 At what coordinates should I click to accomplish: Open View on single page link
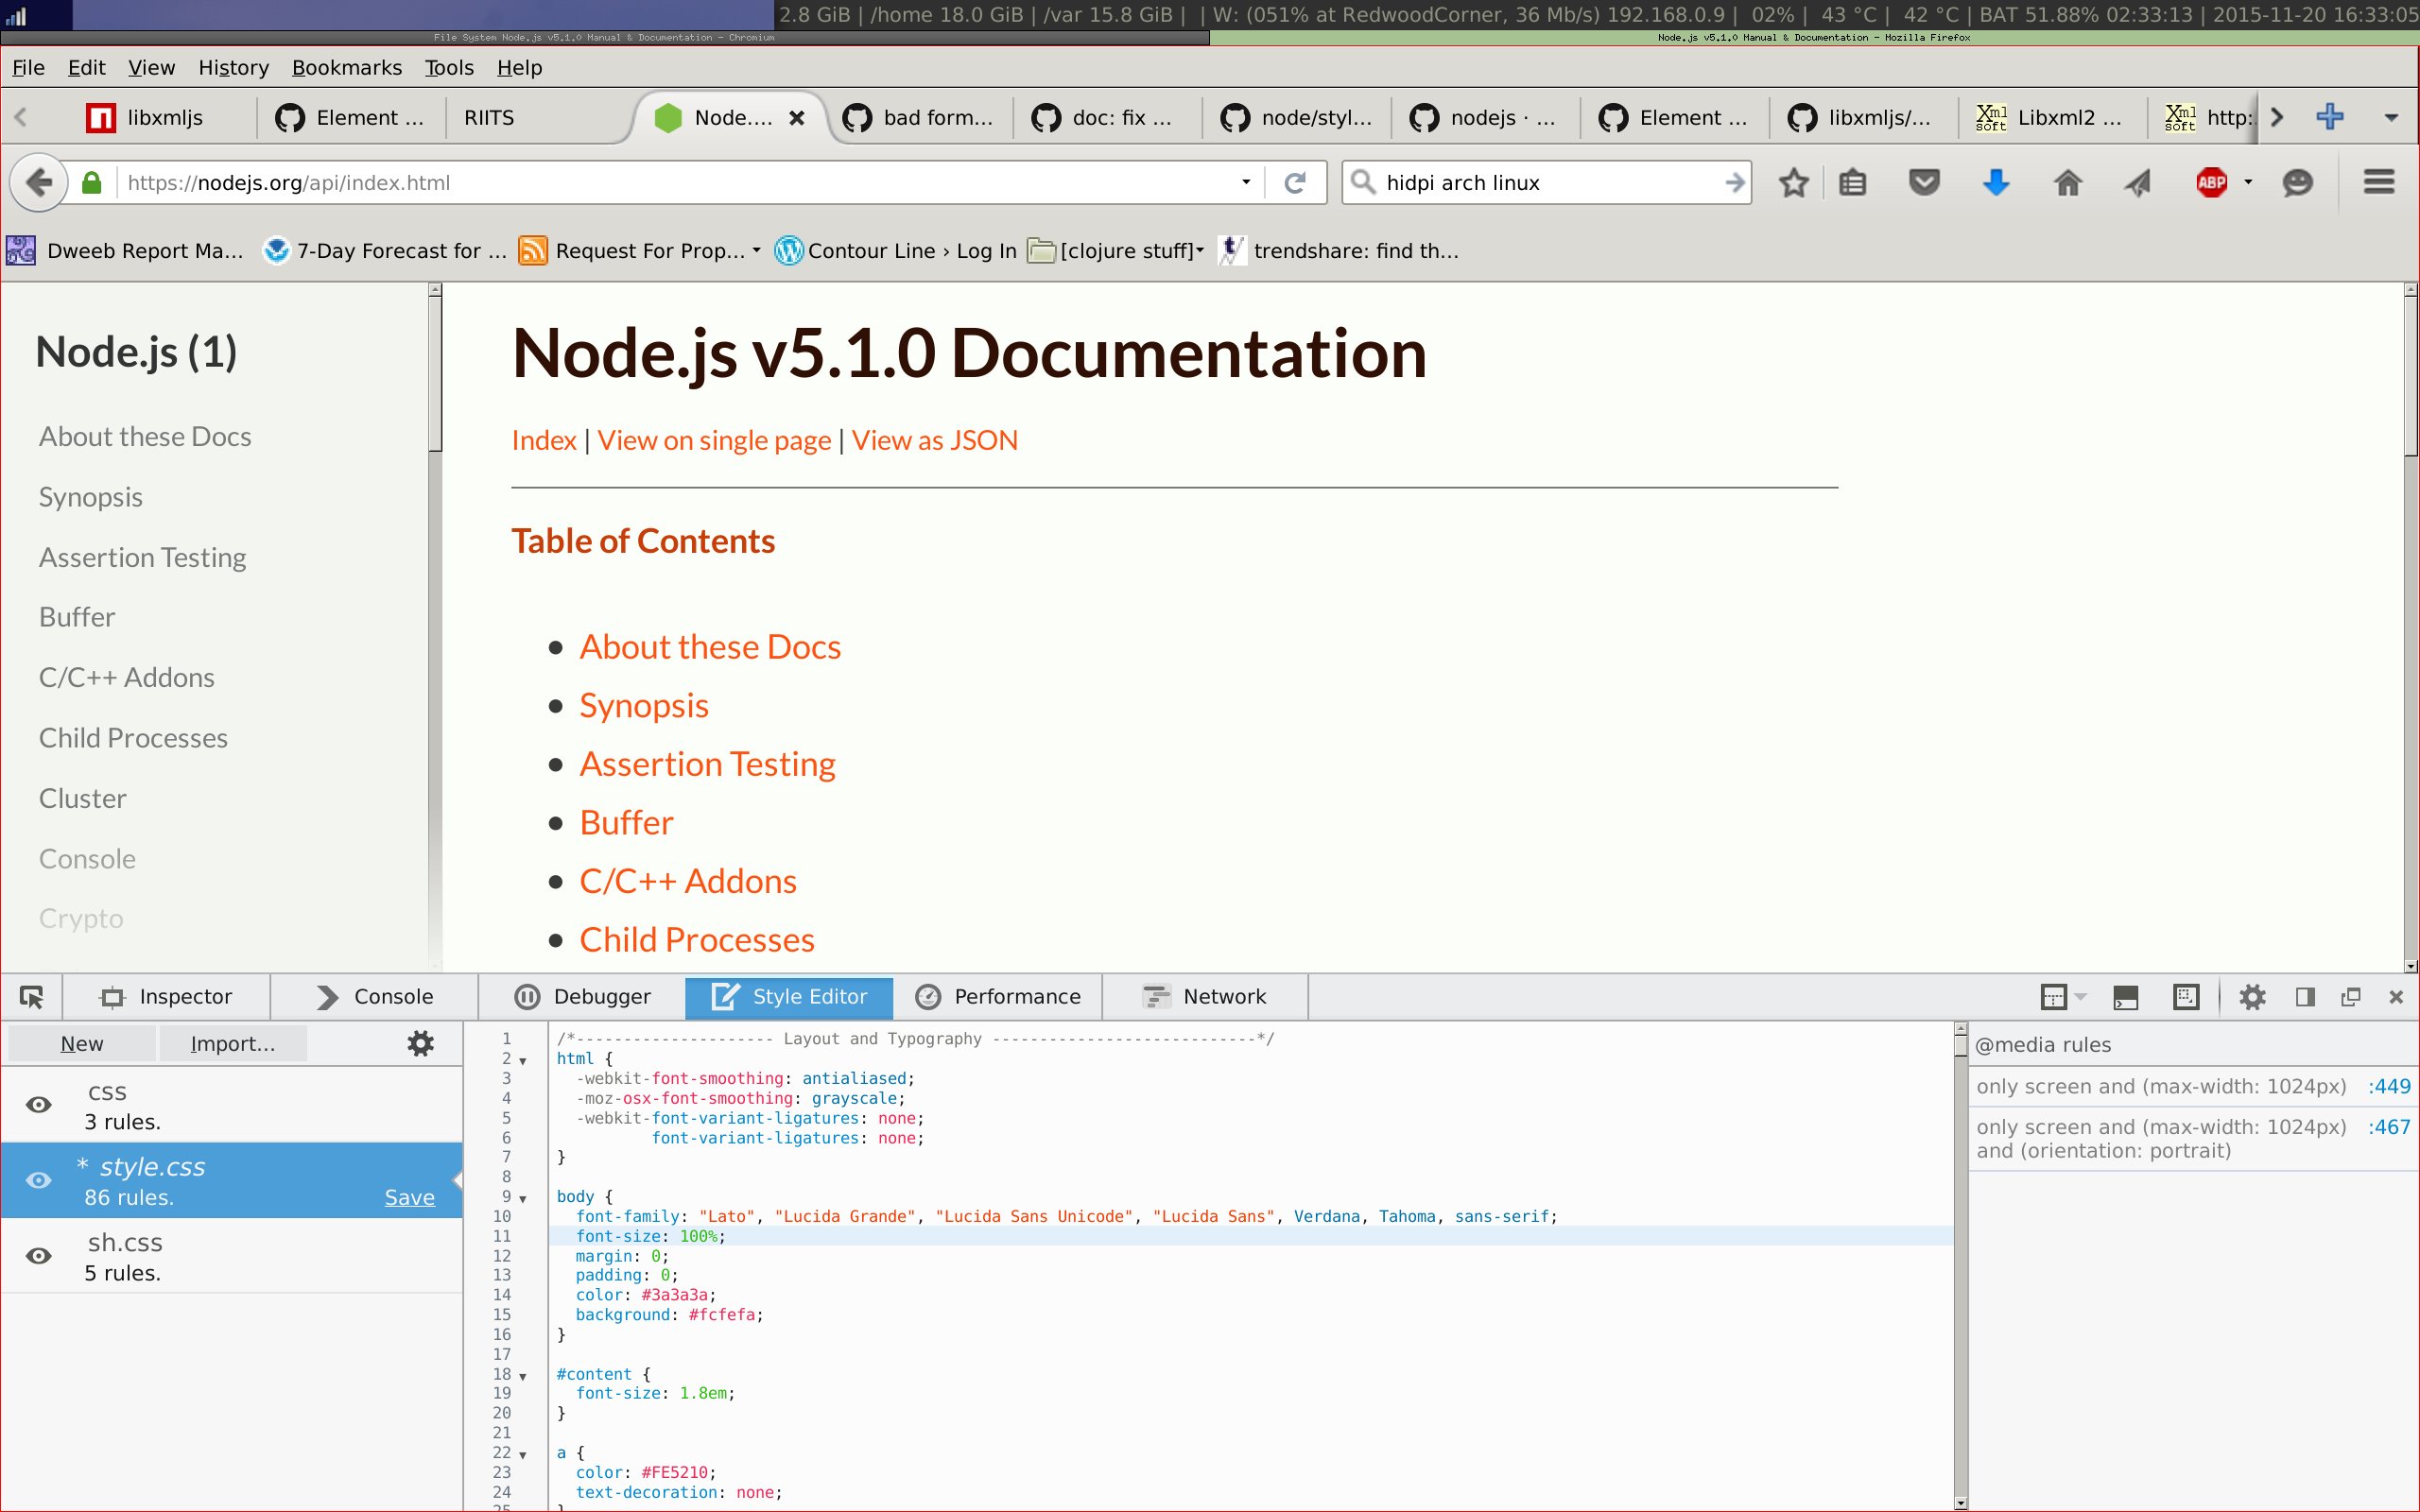tap(714, 440)
